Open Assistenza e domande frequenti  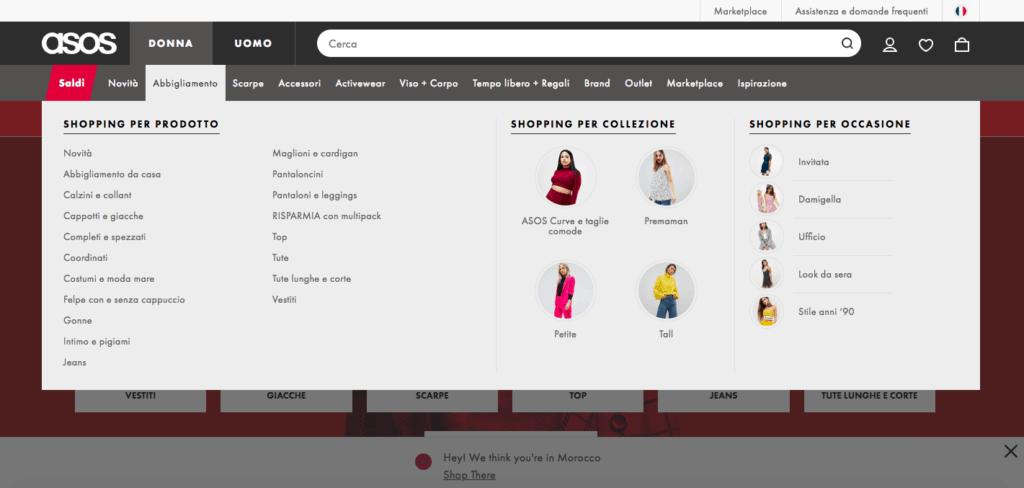click(861, 11)
